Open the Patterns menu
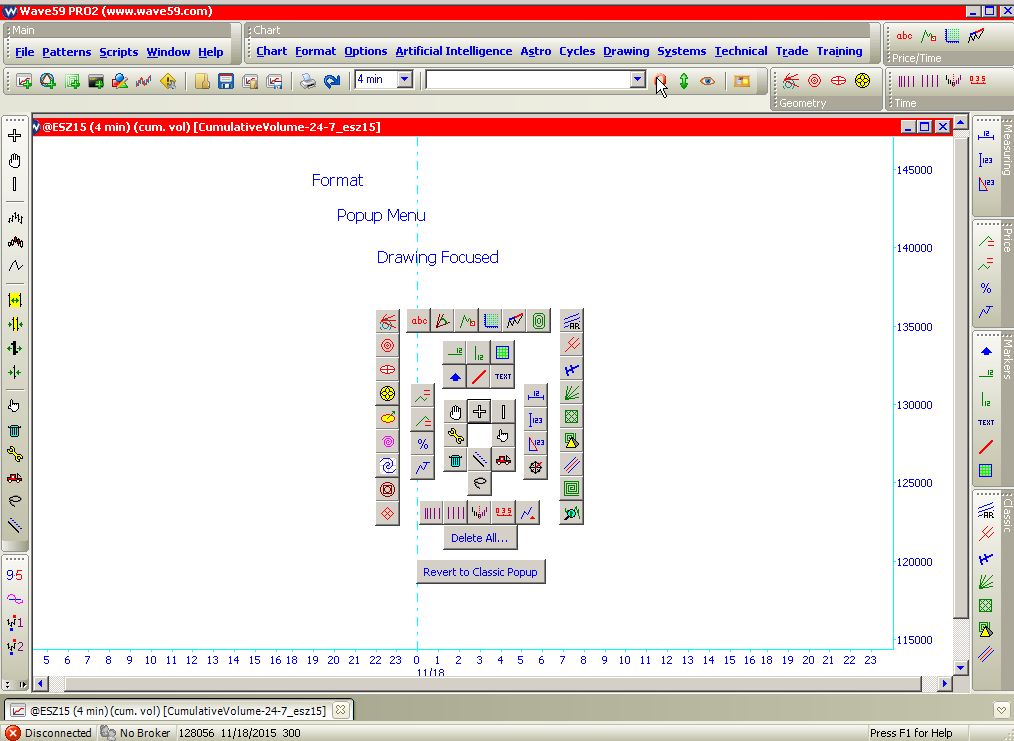The image size is (1014, 741). (x=67, y=52)
